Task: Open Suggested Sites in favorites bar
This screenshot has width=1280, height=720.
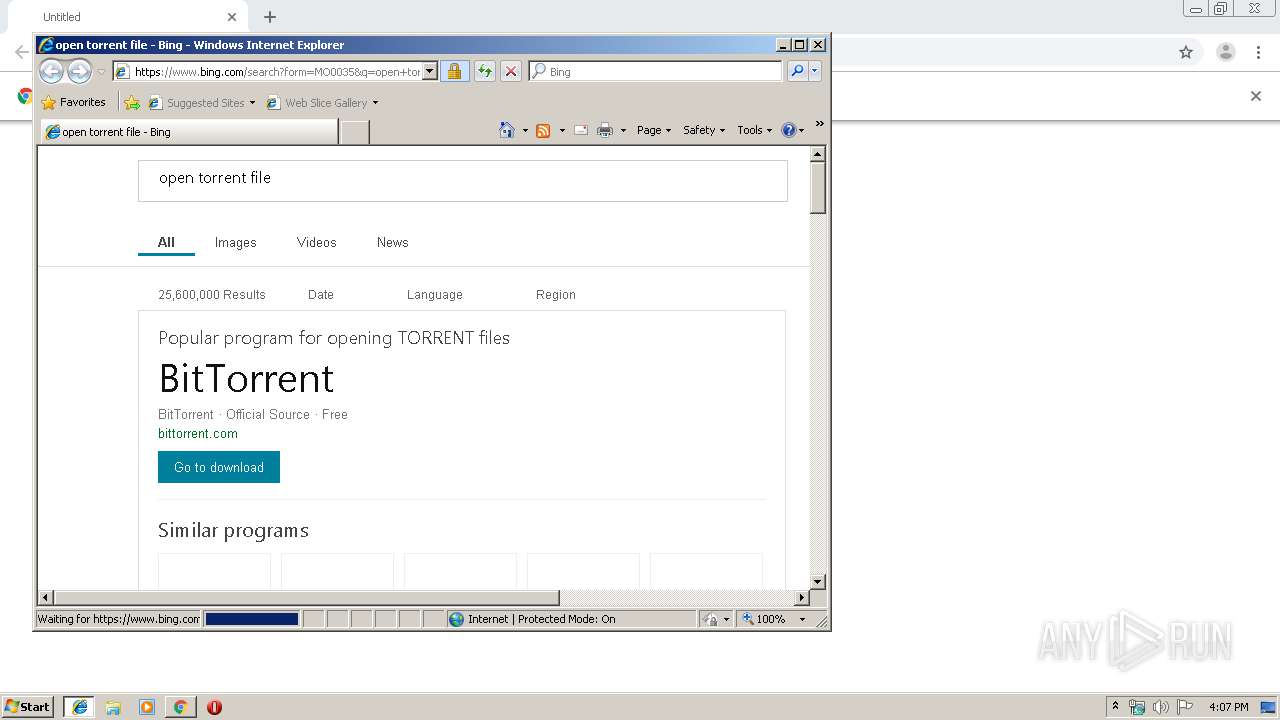Action: pyautogui.click(x=201, y=102)
